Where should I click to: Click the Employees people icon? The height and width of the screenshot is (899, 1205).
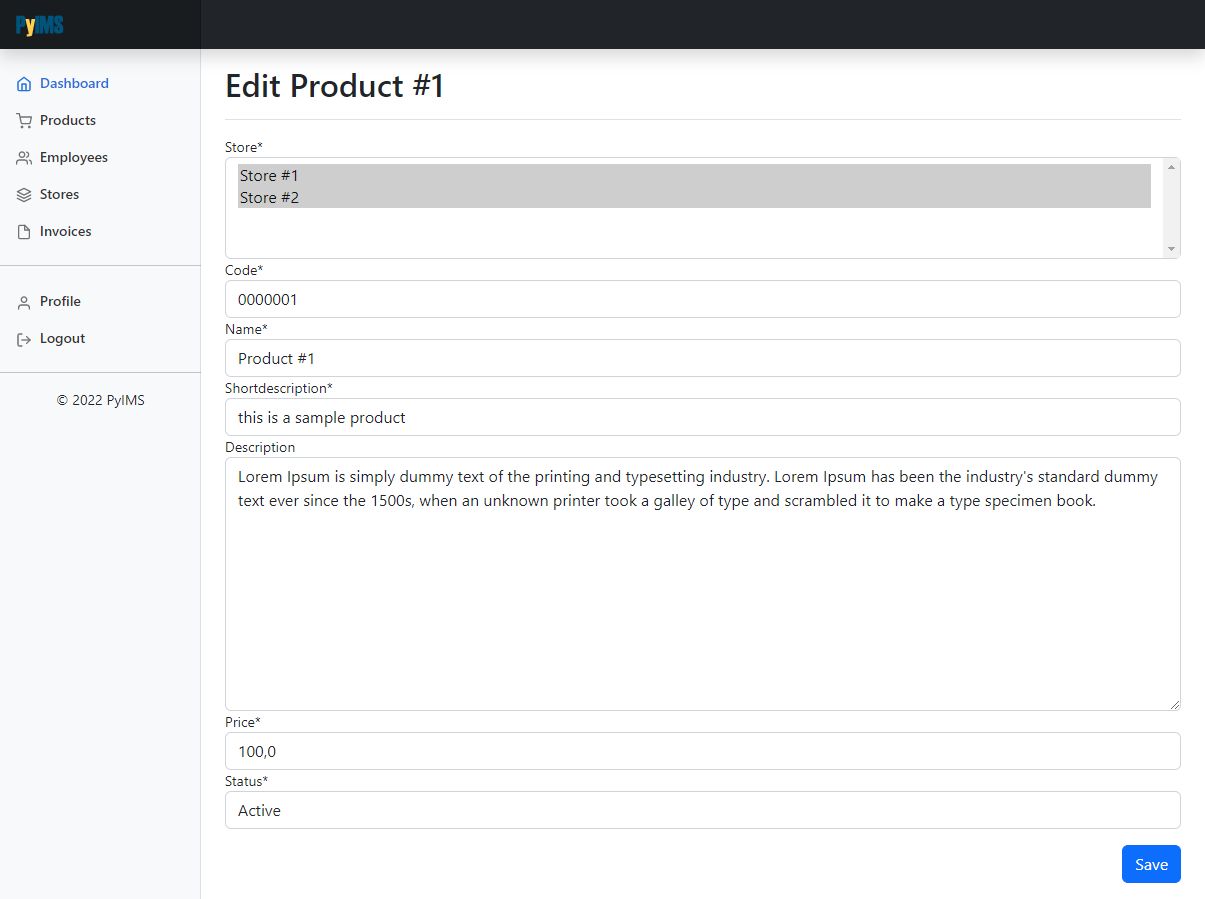pyautogui.click(x=24, y=158)
